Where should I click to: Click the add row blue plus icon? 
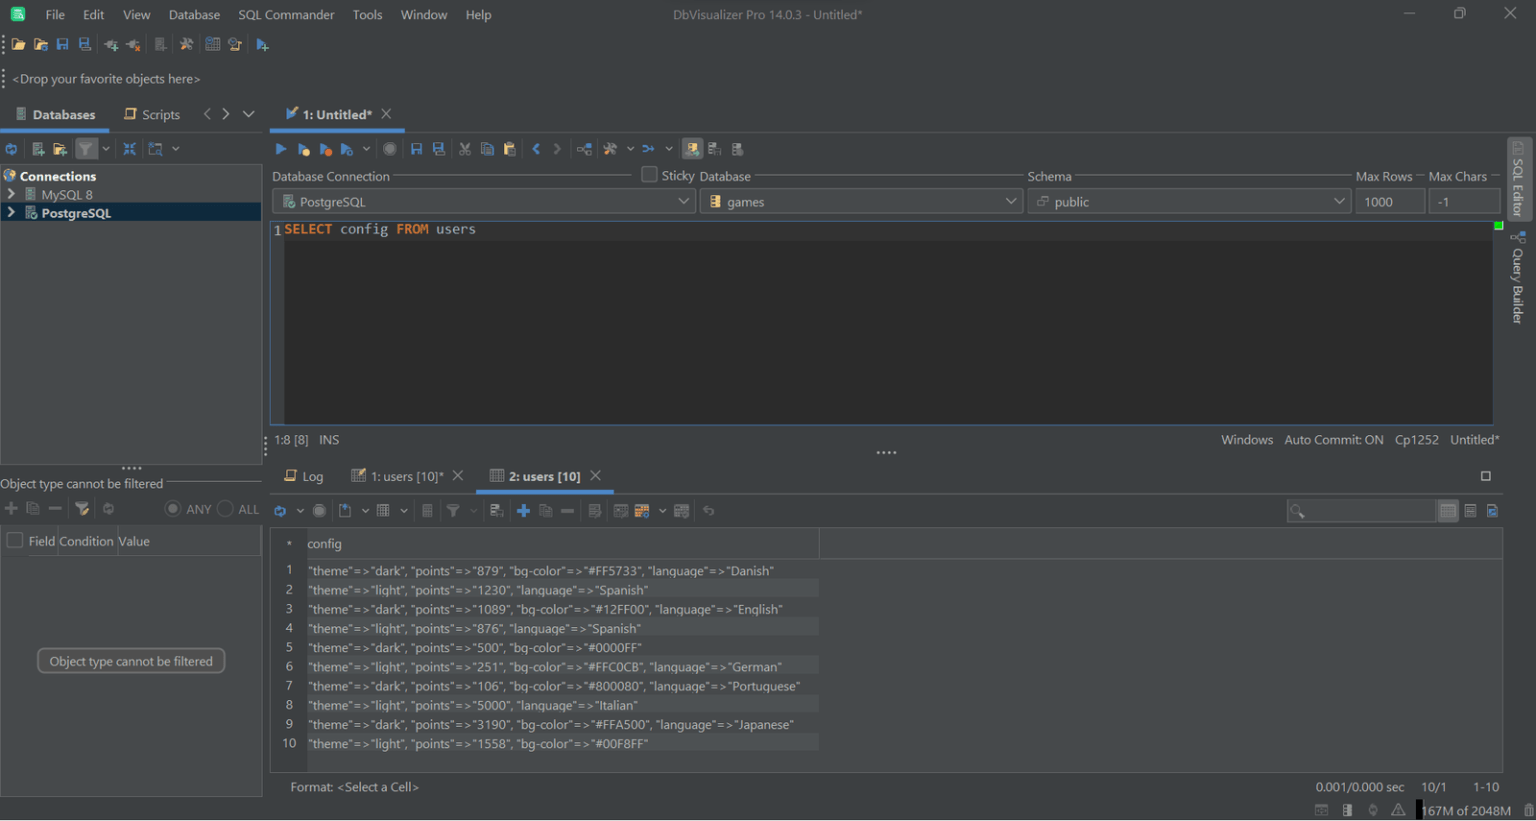tap(523, 511)
